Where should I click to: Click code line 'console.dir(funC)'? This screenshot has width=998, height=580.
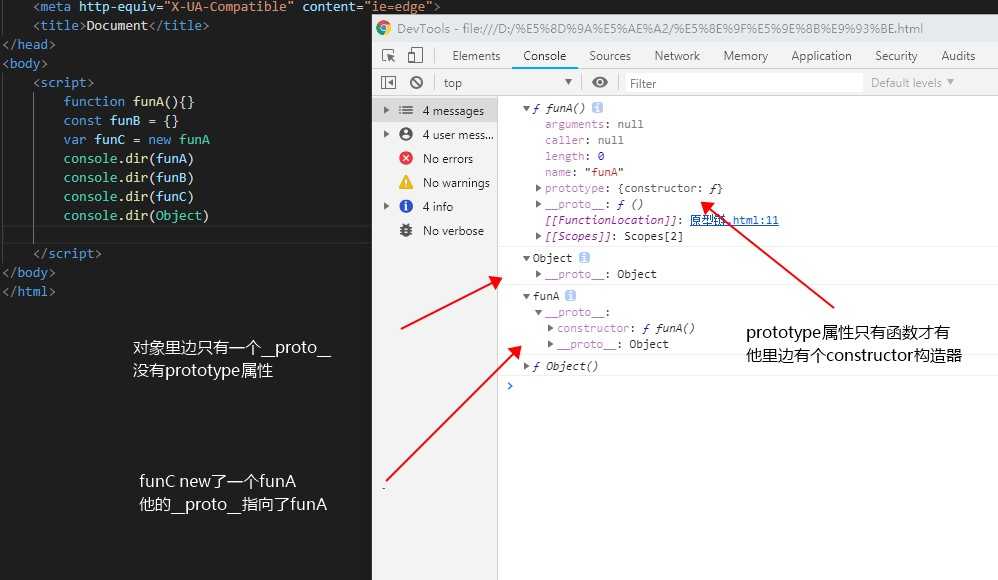tap(129, 197)
